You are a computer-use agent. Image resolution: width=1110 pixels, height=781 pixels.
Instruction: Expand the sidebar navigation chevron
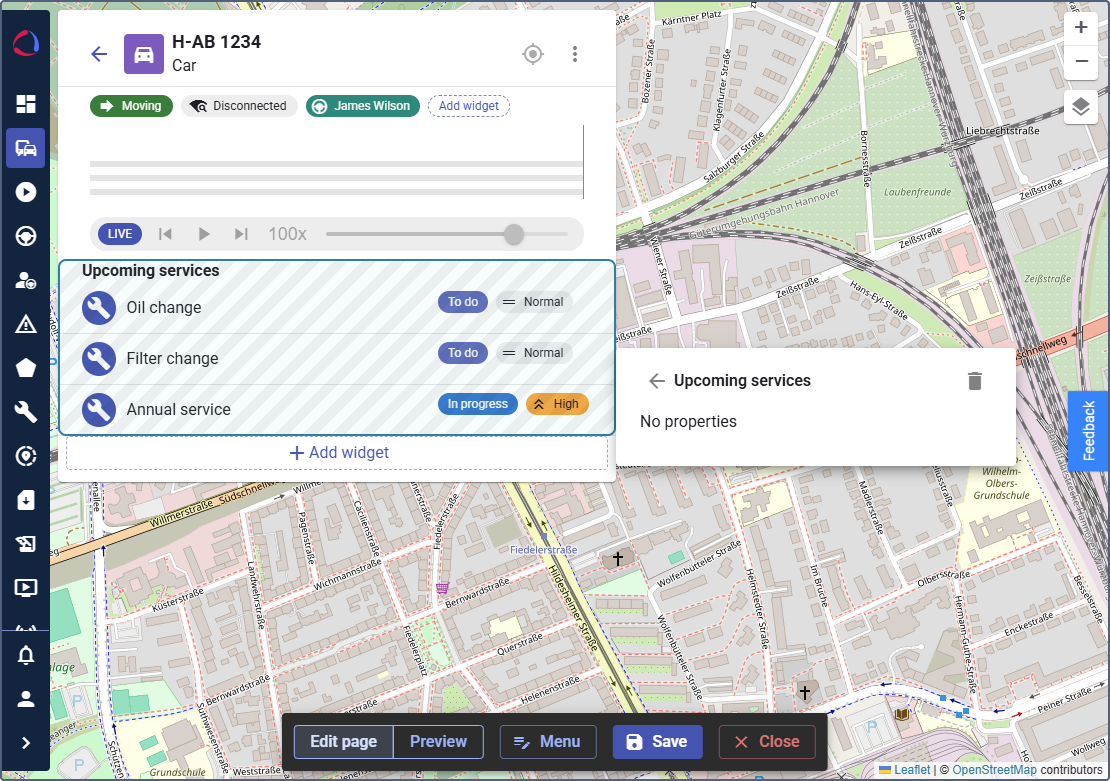click(25, 742)
